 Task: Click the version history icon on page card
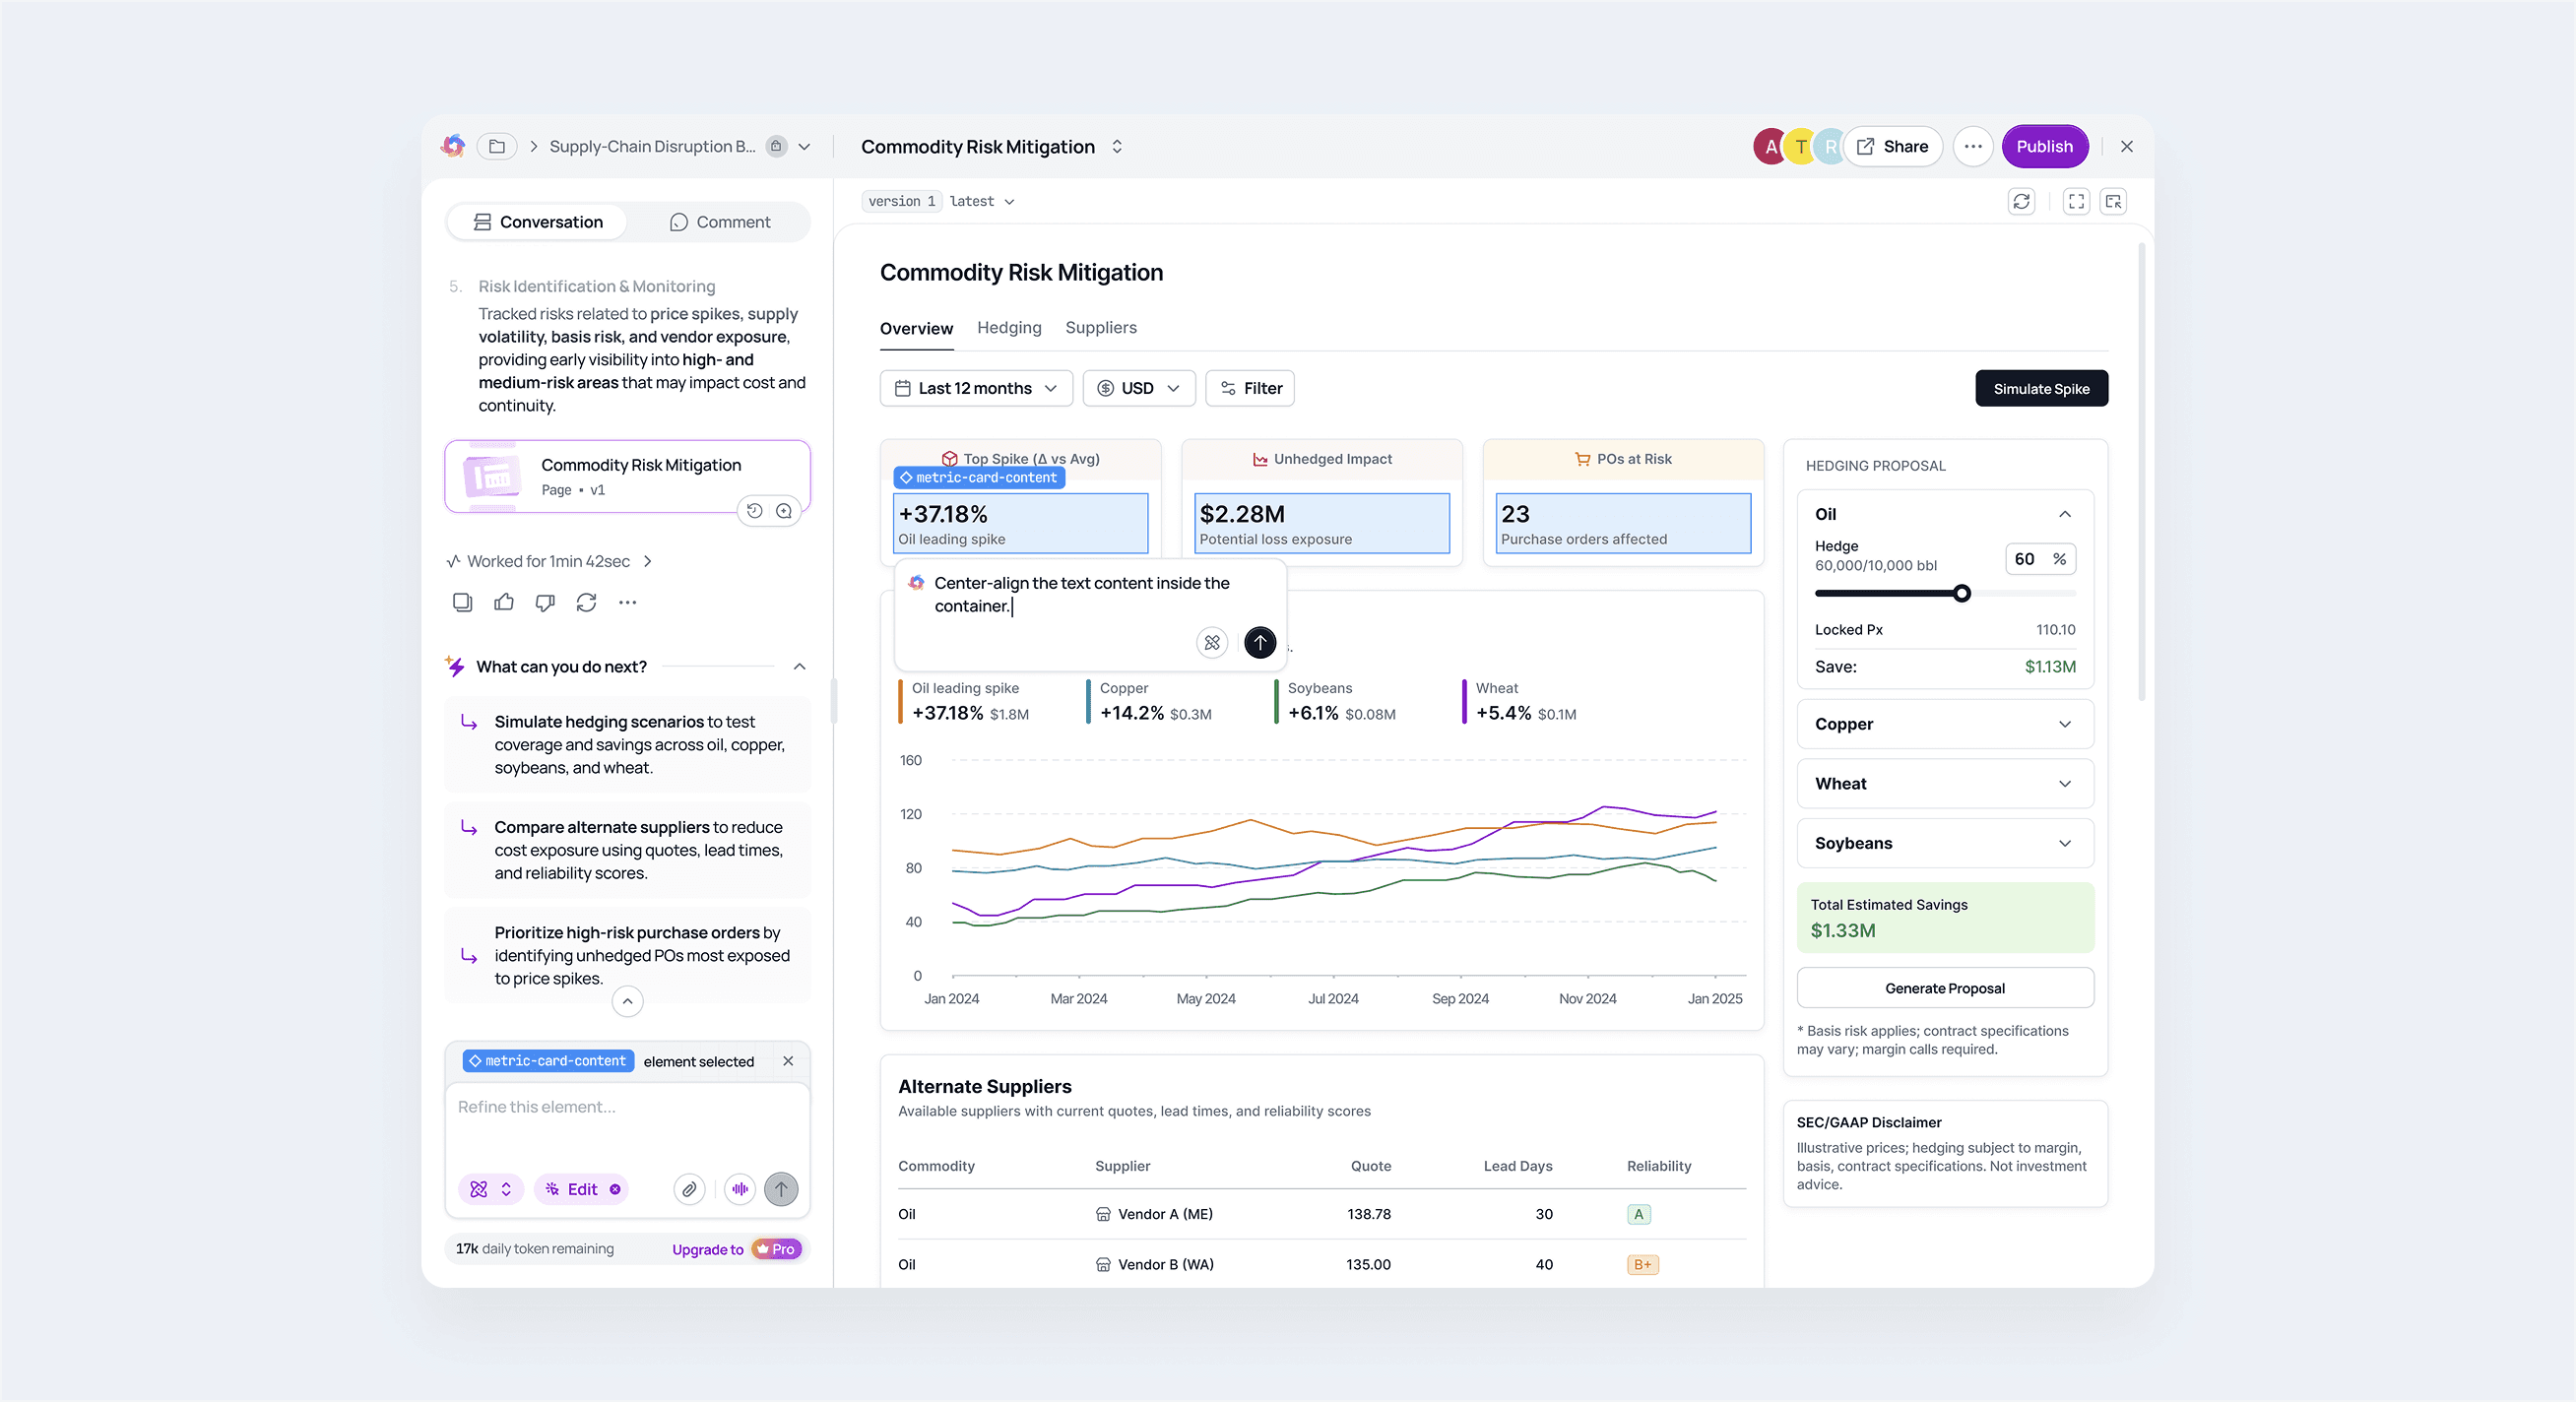pos(755,511)
